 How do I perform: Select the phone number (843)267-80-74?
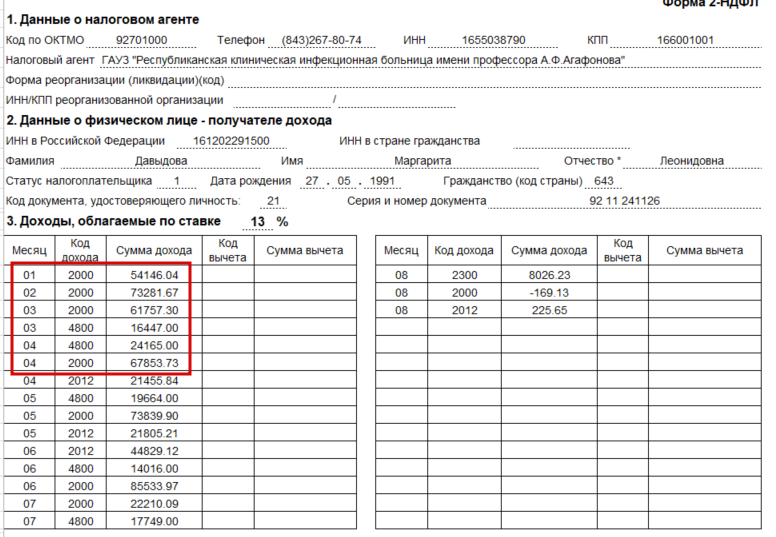click(321, 40)
